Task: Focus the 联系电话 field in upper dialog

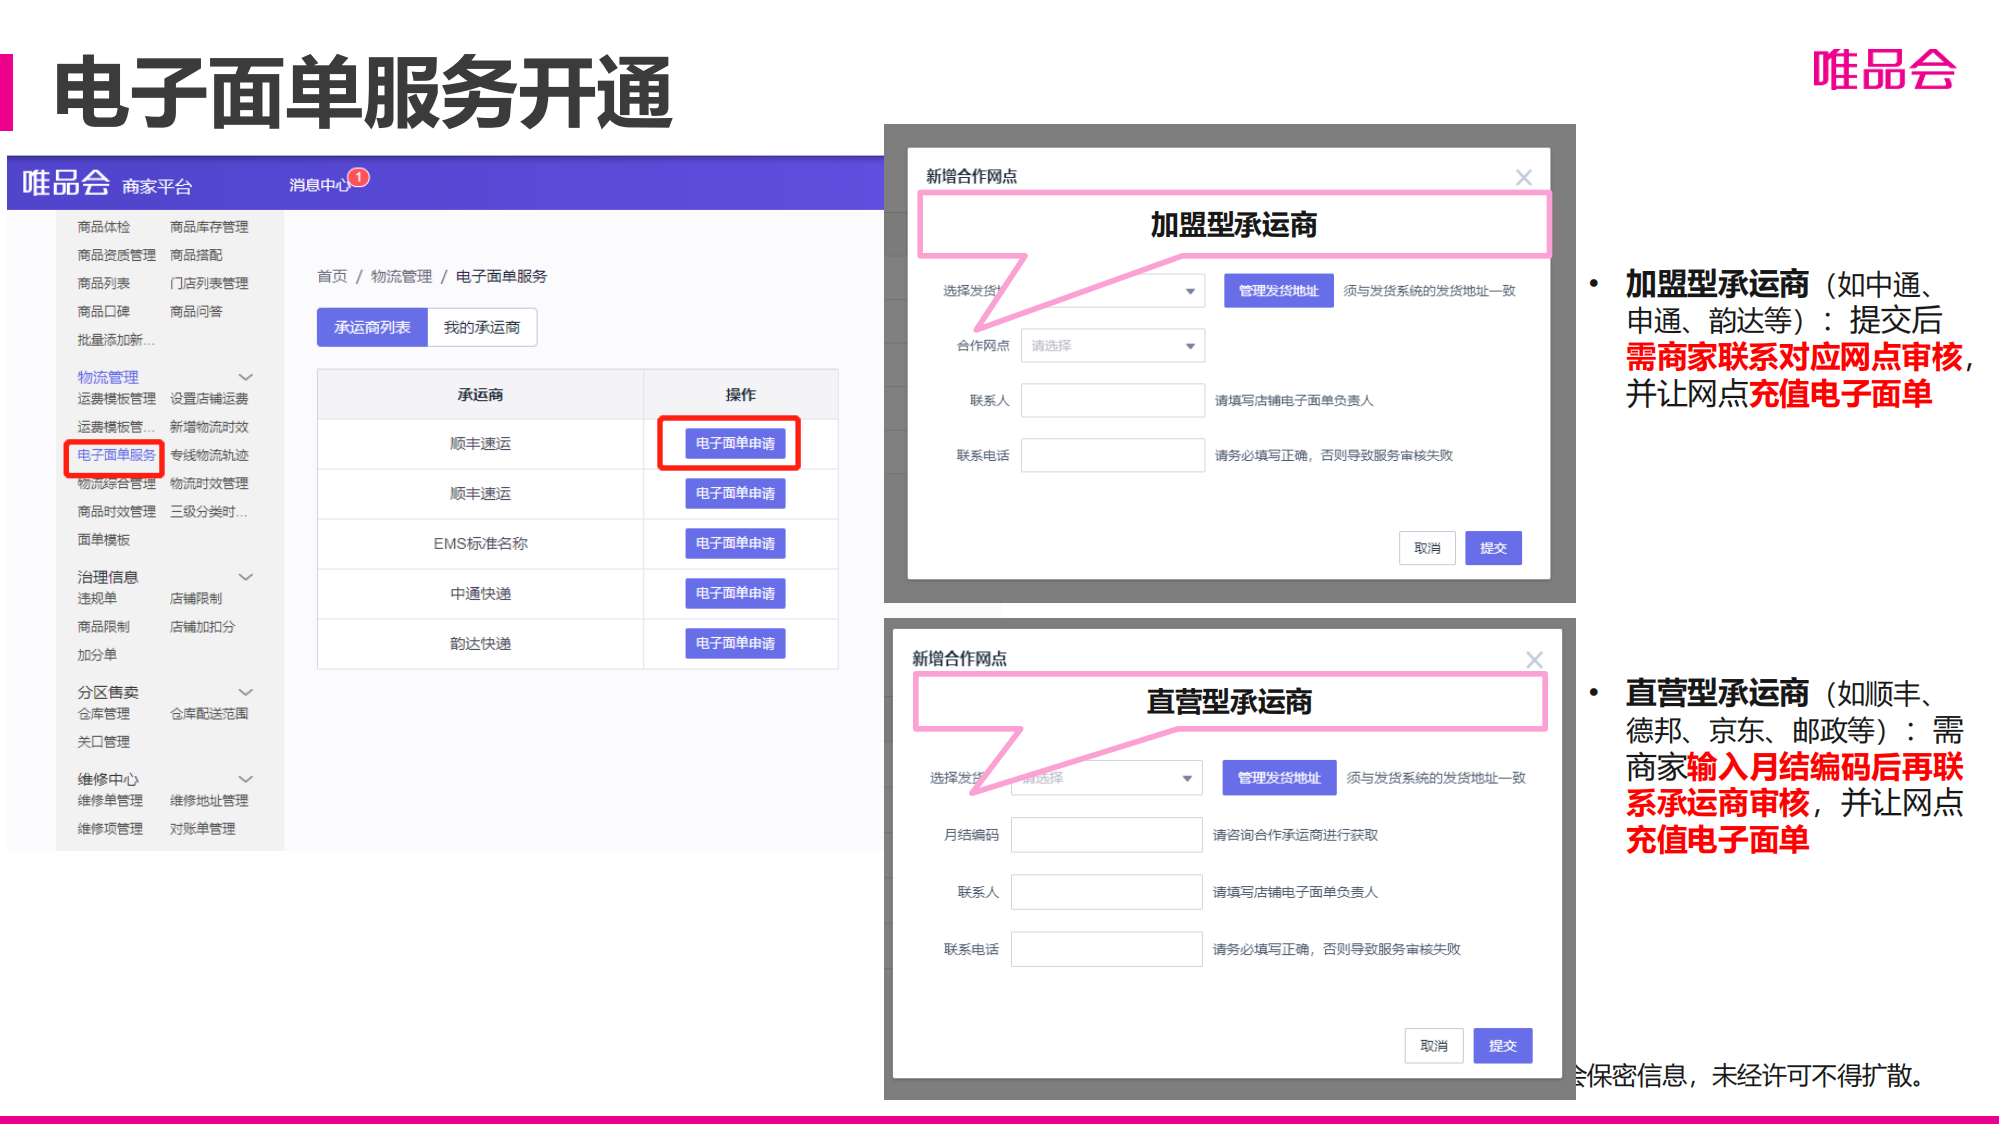Action: (1112, 455)
